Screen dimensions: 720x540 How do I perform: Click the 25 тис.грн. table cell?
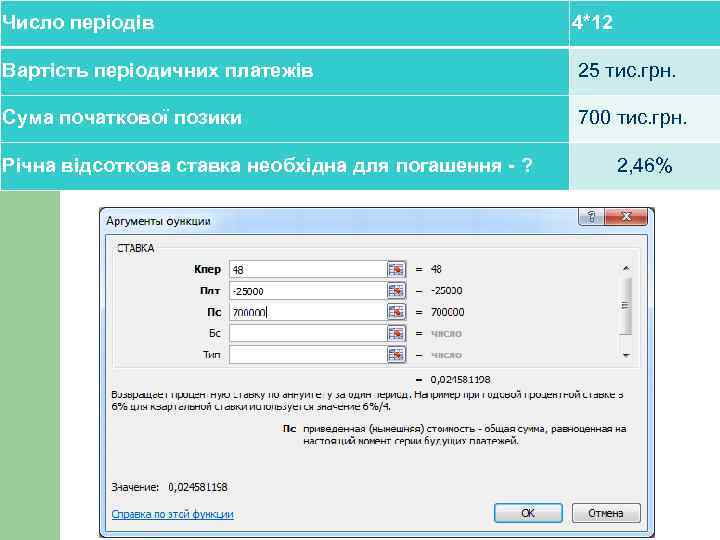[644, 71]
